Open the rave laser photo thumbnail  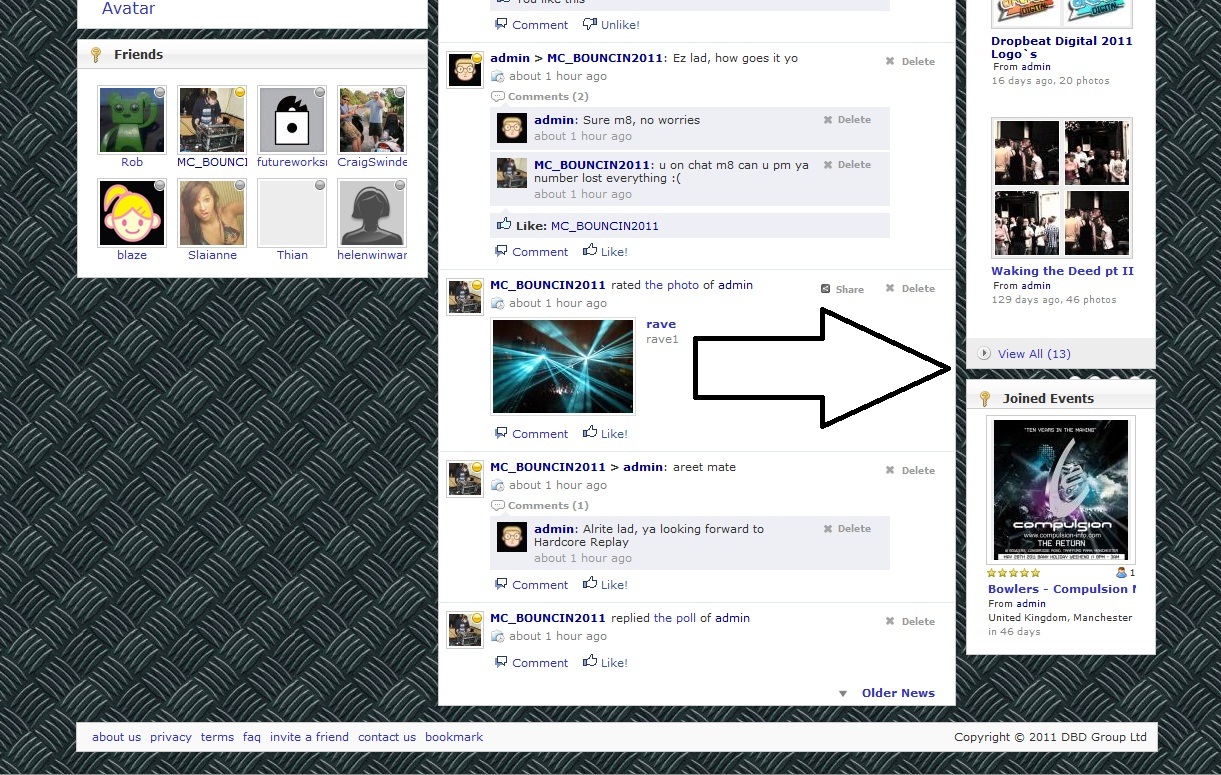click(563, 366)
